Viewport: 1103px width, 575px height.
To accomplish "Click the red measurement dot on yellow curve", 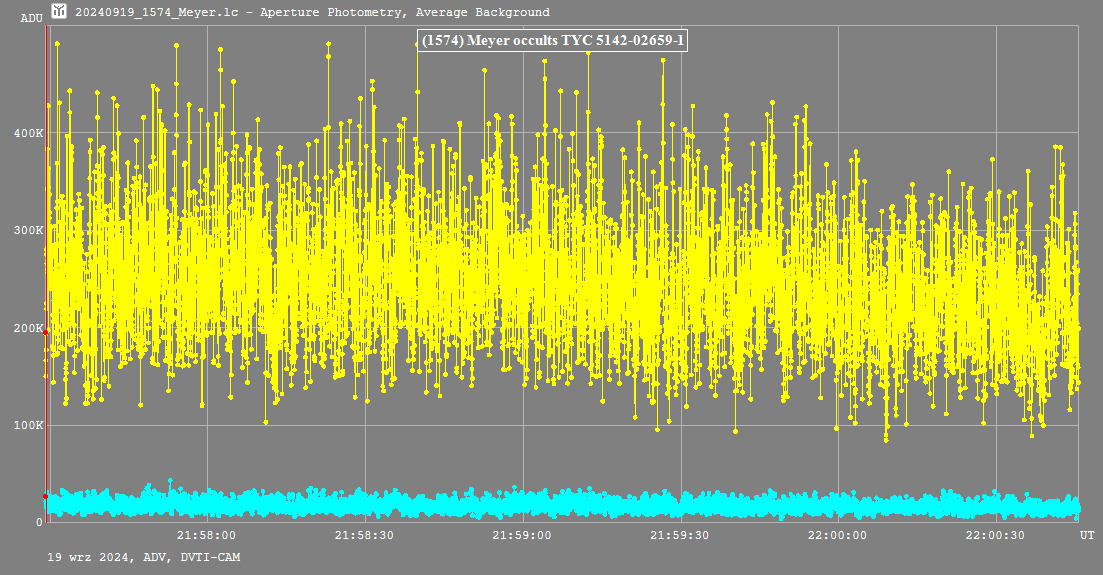I will tap(46, 332).
